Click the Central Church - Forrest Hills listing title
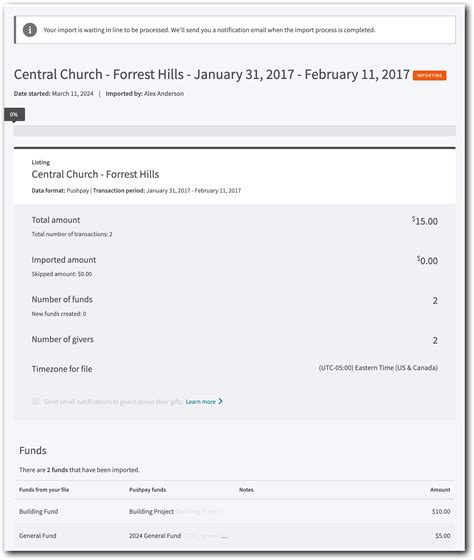The image size is (474, 560). coord(95,174)
